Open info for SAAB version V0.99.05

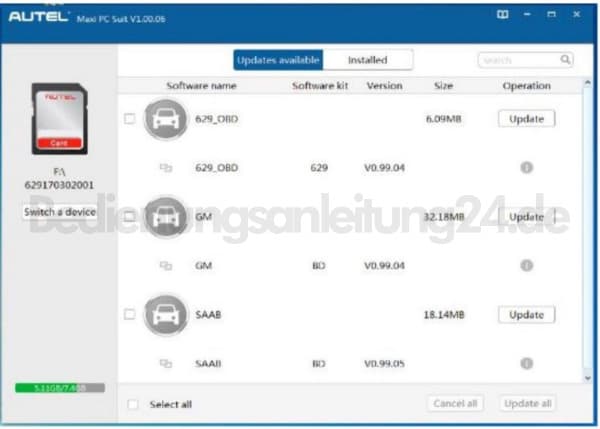pos(527,364)
